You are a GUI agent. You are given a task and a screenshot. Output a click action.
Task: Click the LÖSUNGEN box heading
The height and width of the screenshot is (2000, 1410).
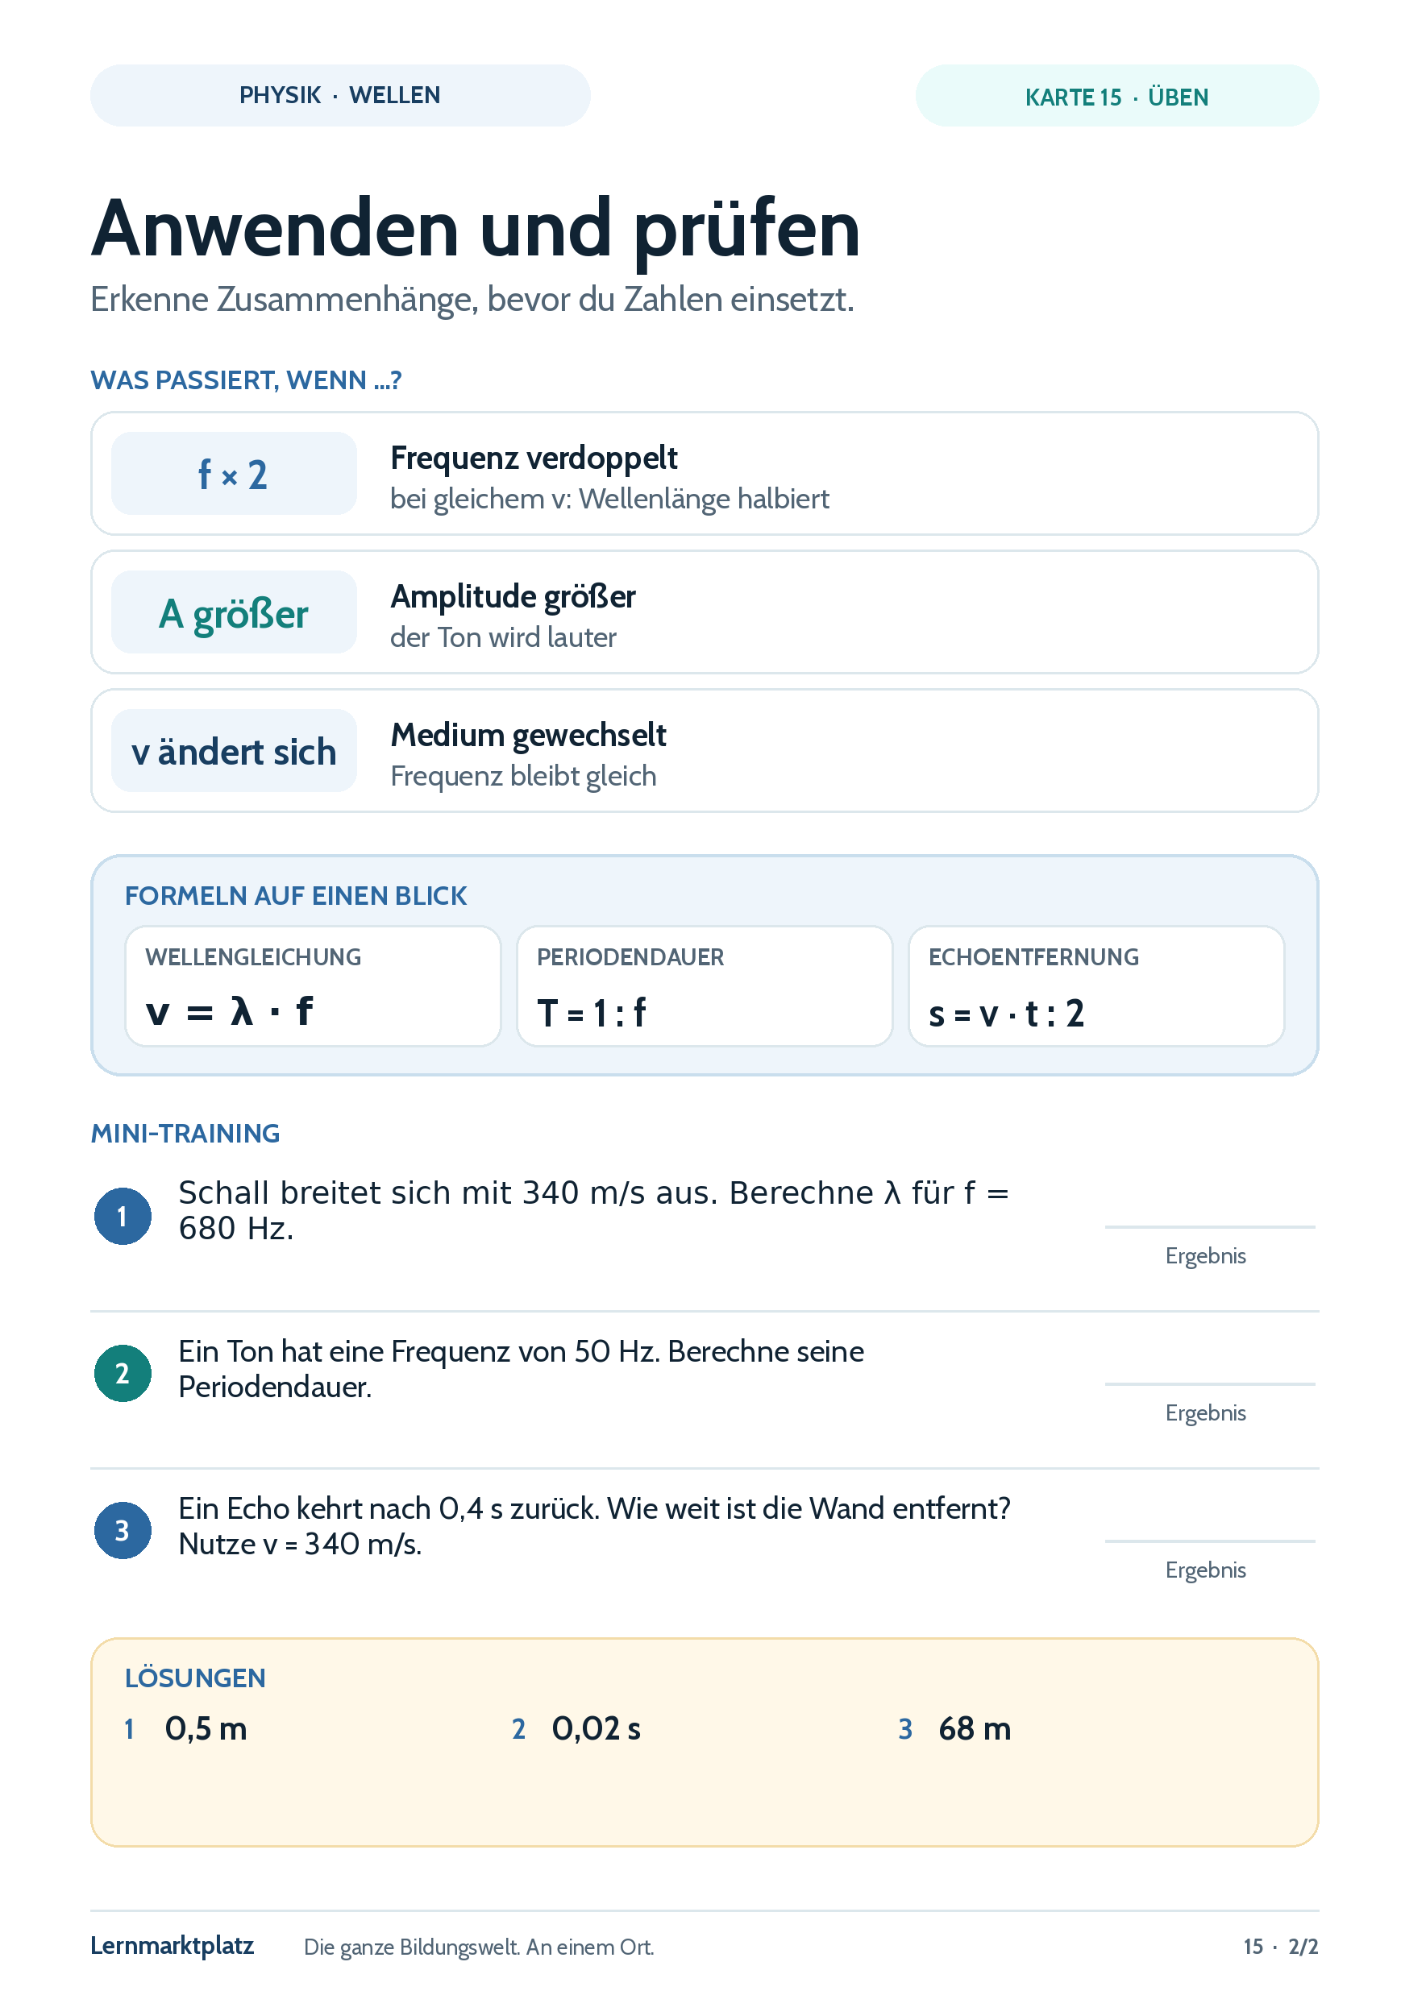click(x=195, y=1678)
